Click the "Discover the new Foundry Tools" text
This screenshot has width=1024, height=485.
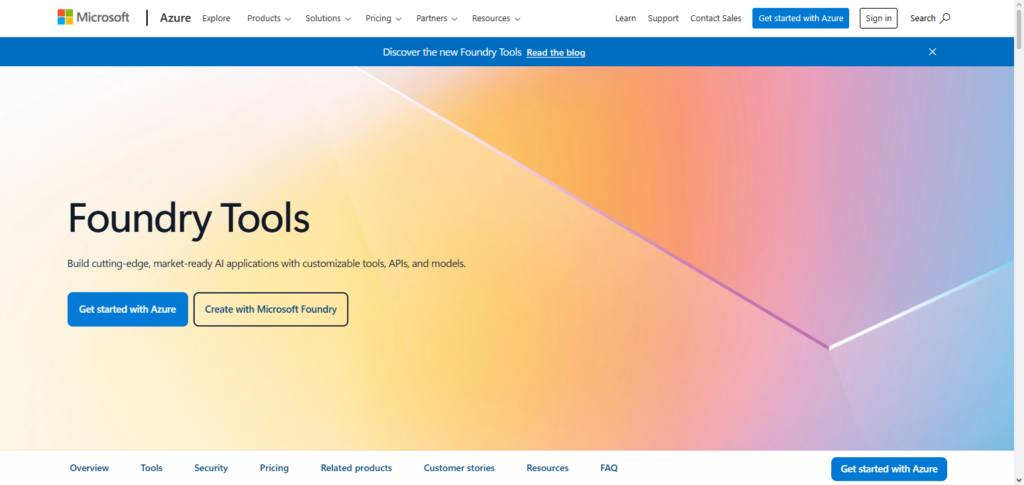coord(452,52)
